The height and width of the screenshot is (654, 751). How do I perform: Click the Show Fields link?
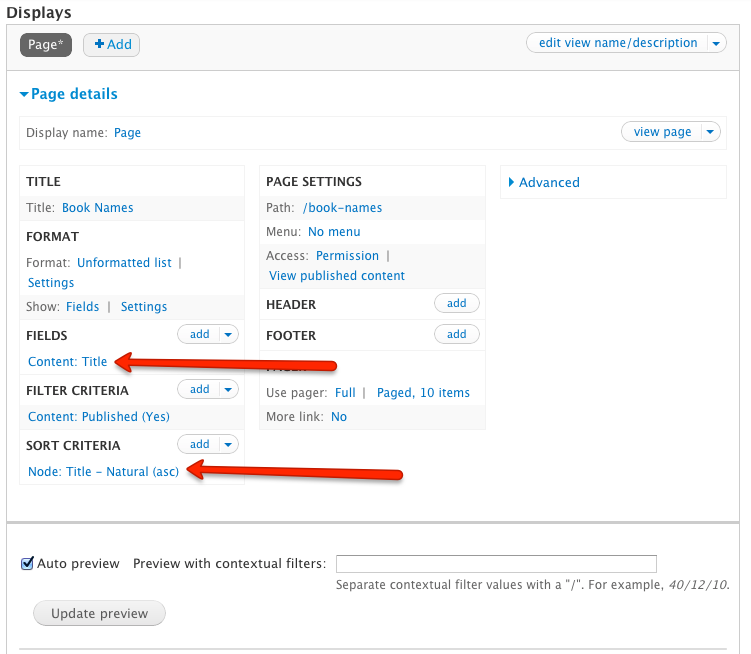(82, 307)
